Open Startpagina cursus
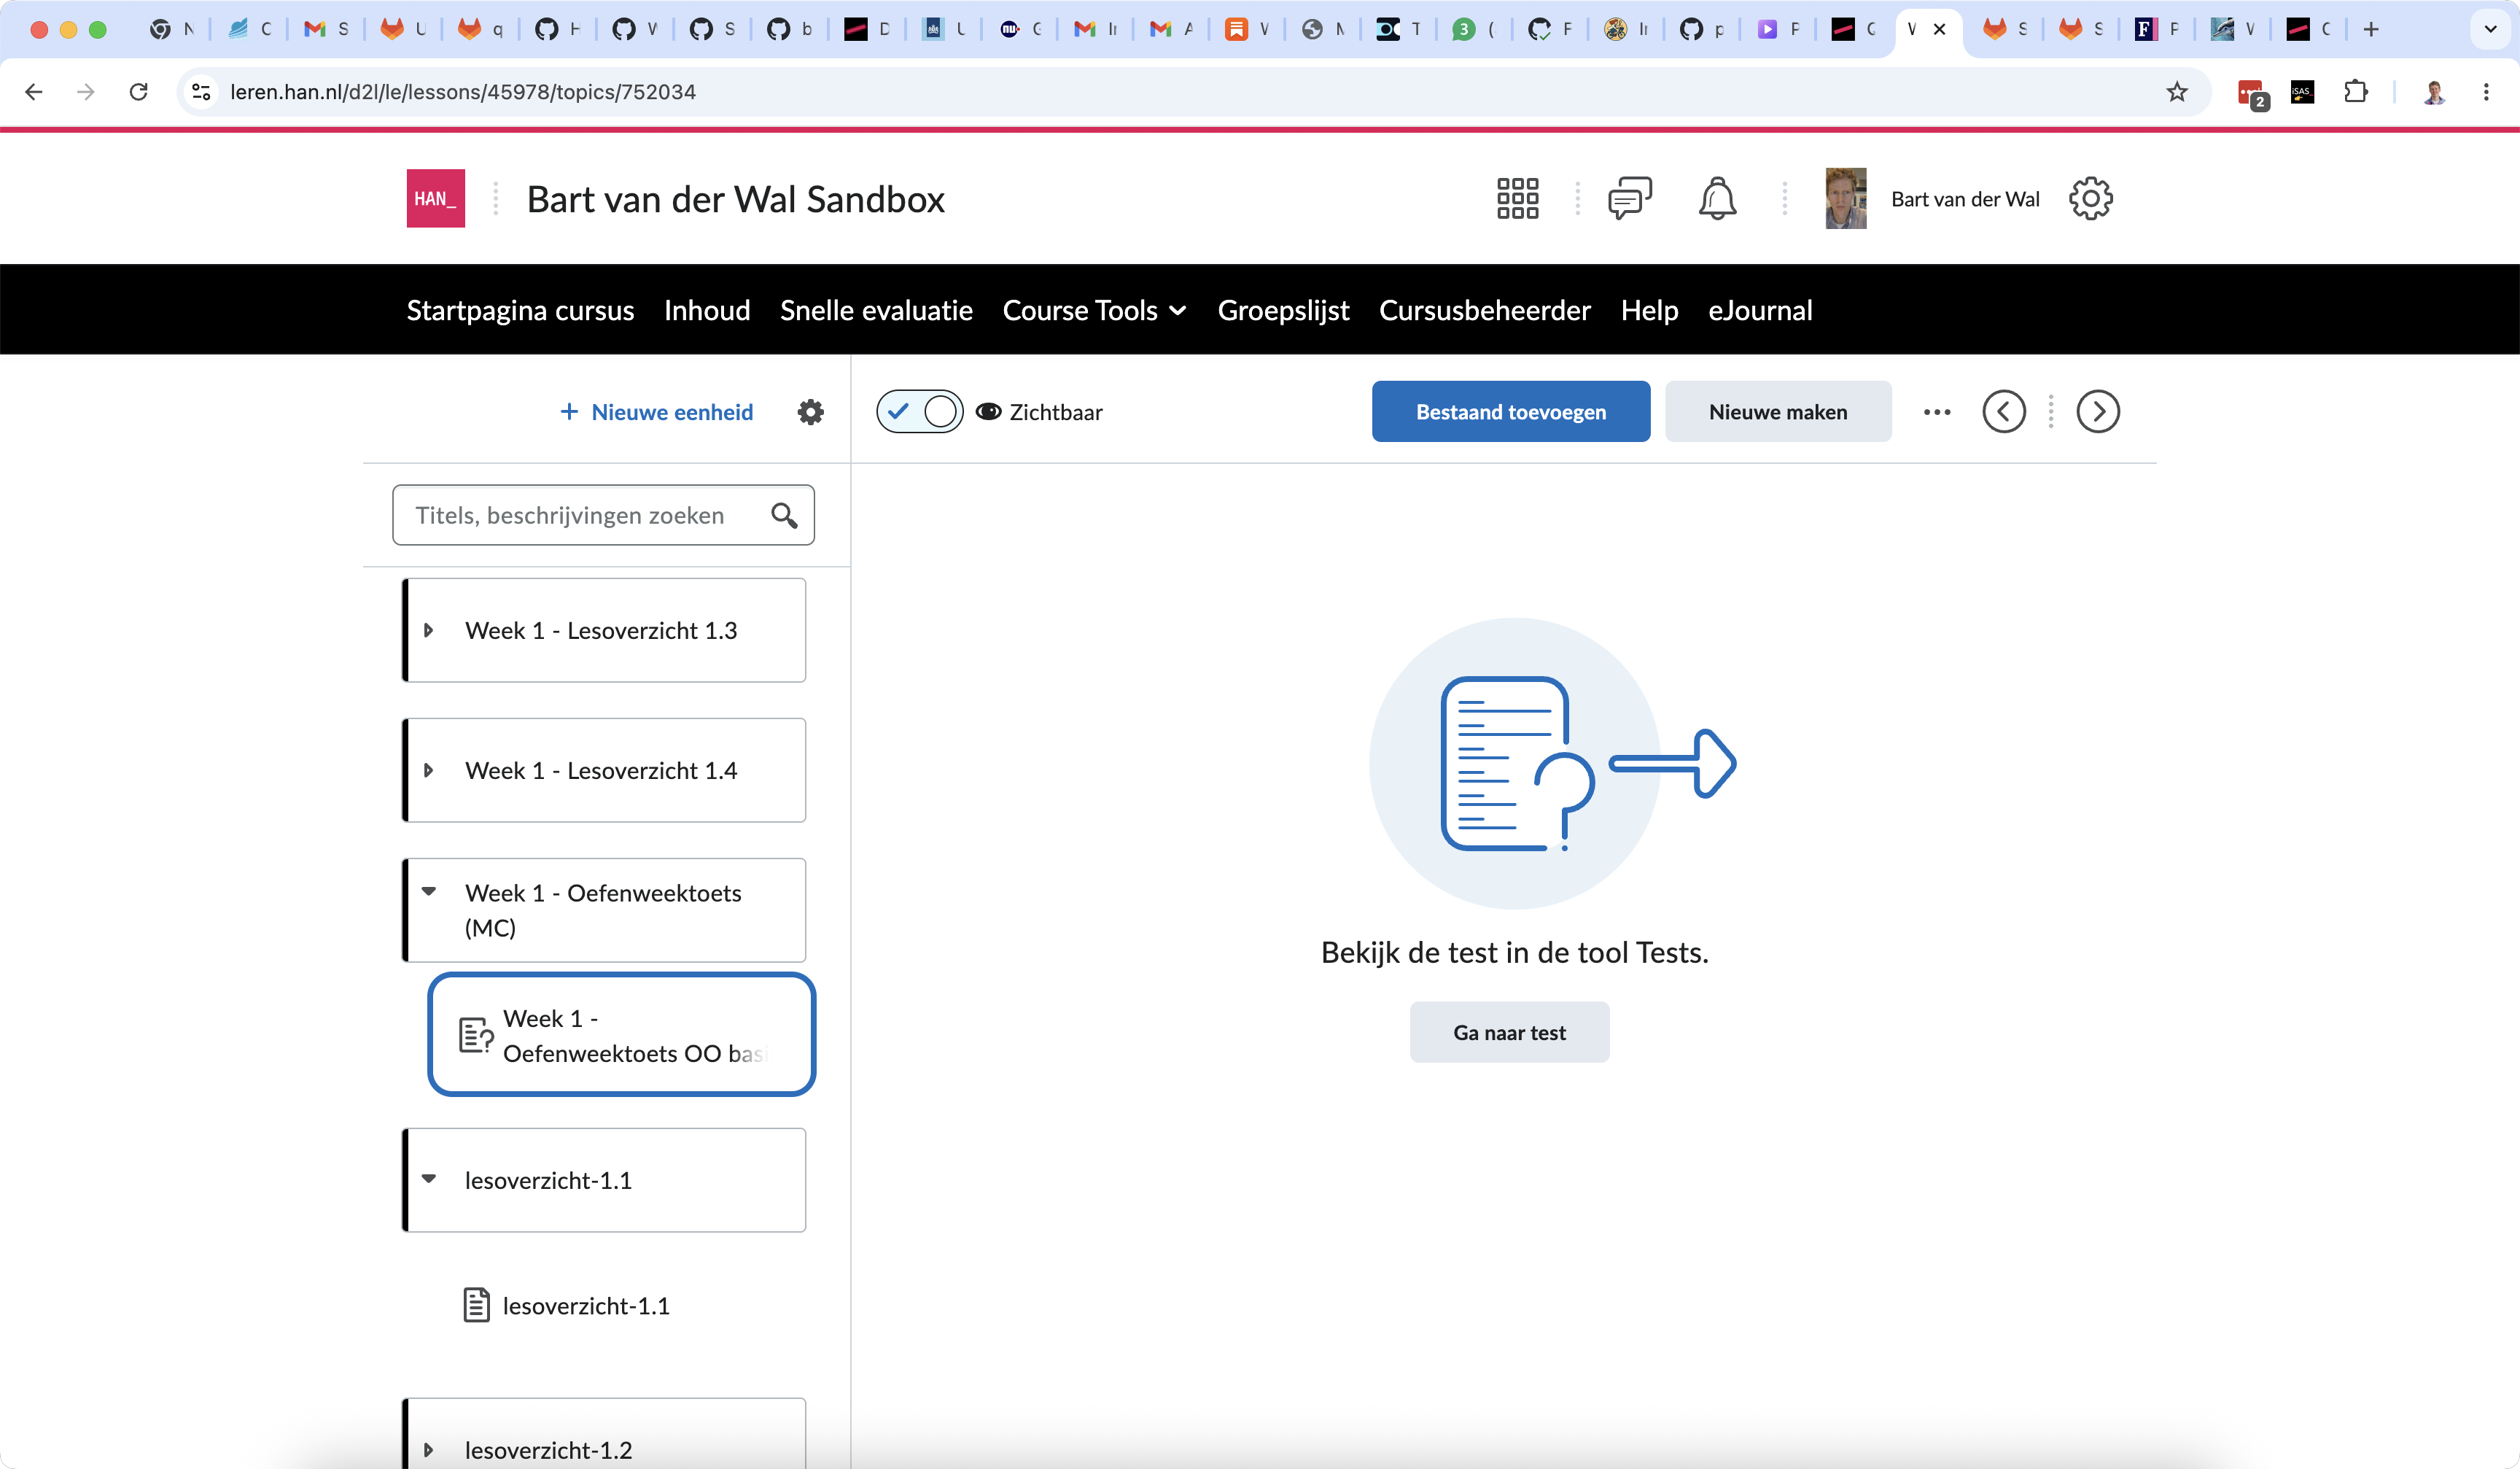This screenshot has width=2520, height=1469. (x=520, y=310)
